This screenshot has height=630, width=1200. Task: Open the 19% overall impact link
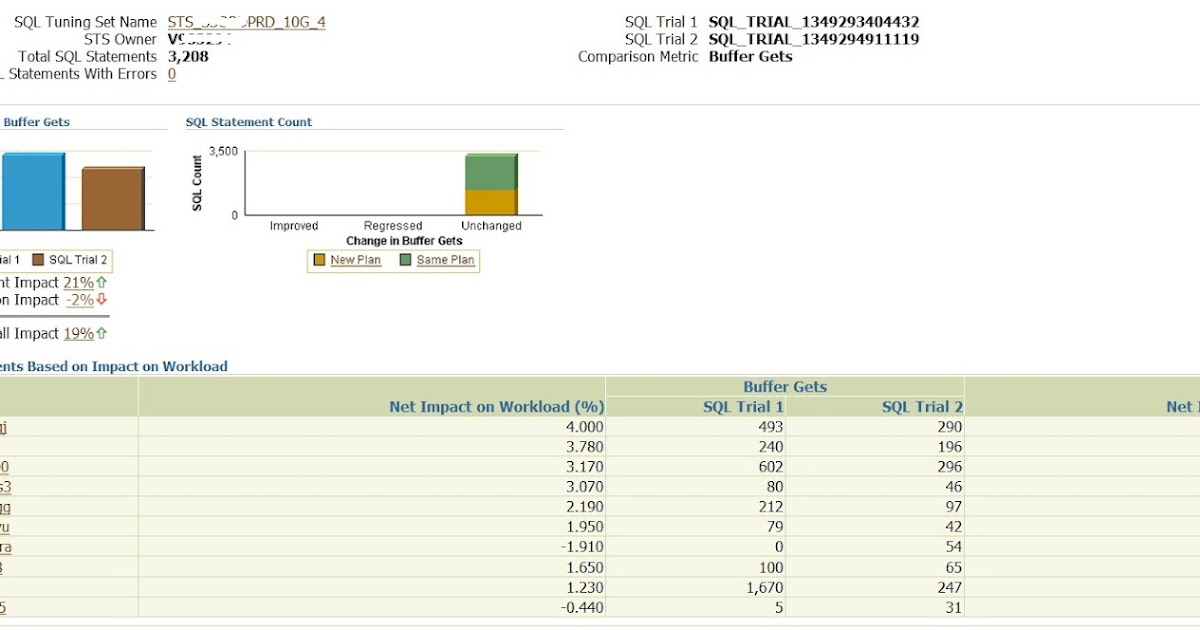(x=79, y=333)
